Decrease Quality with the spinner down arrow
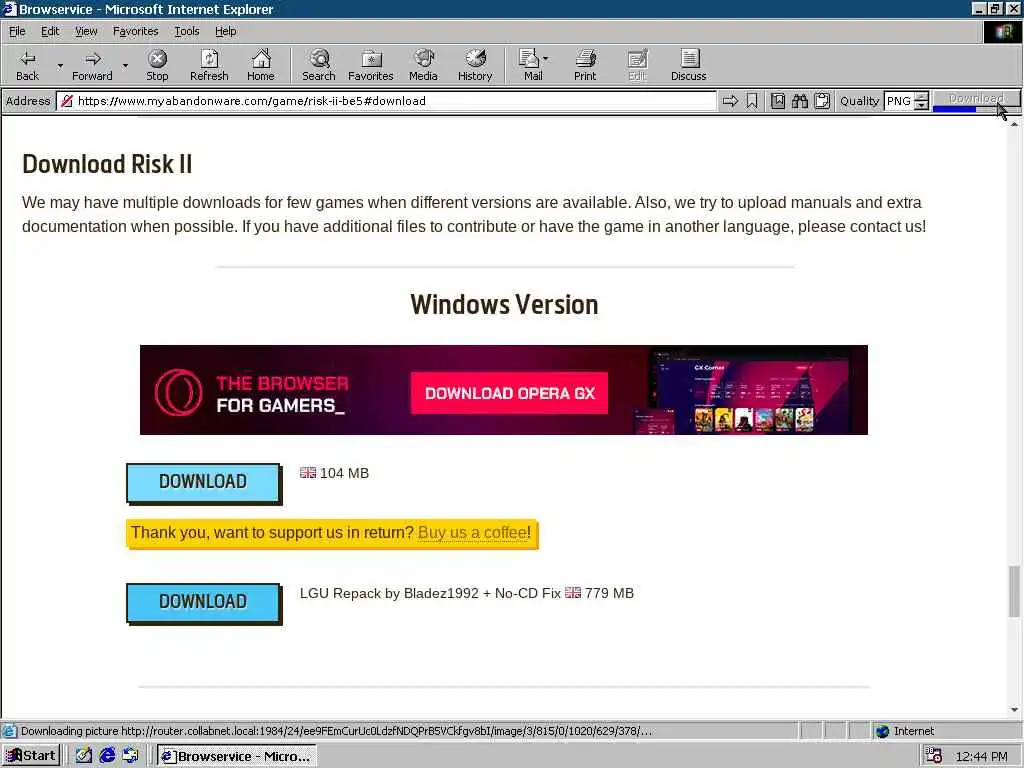Image resolution: width=1024 pixels, height=768 pixels. (x=921, y=105)
